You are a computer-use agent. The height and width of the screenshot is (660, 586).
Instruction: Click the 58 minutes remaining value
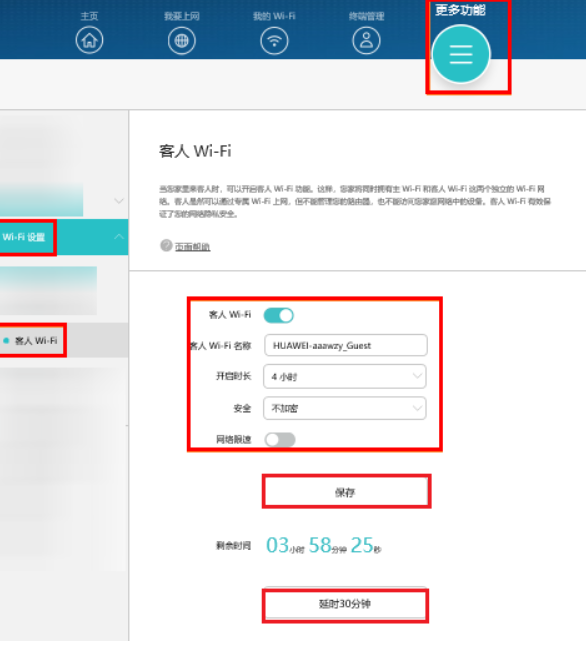(x=320, y=545)
